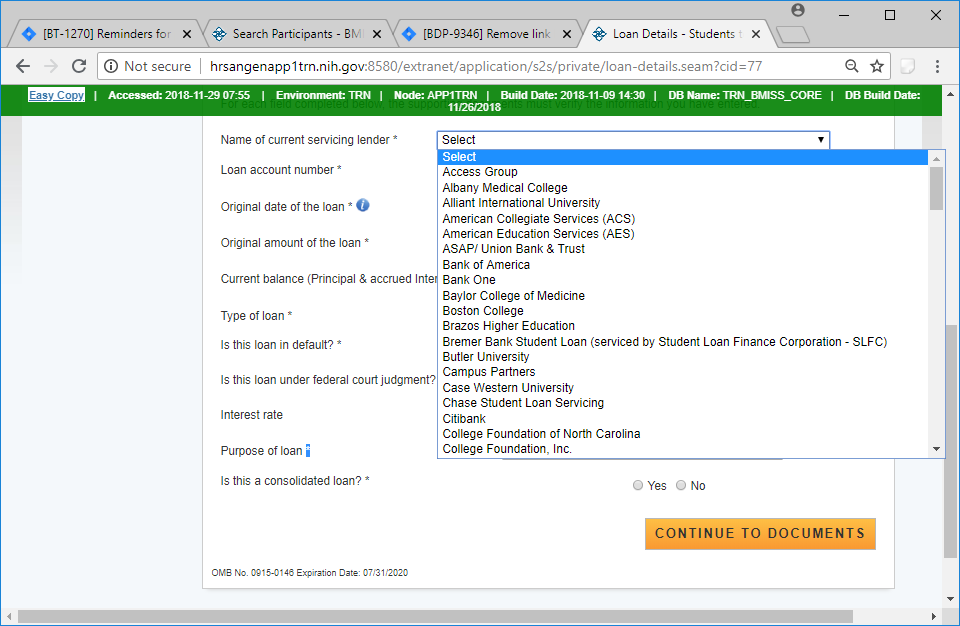Open the Chrome profile avatar icon
Image resolution: width=960 pixels, height=626 pixels.
tap(797, 11)
